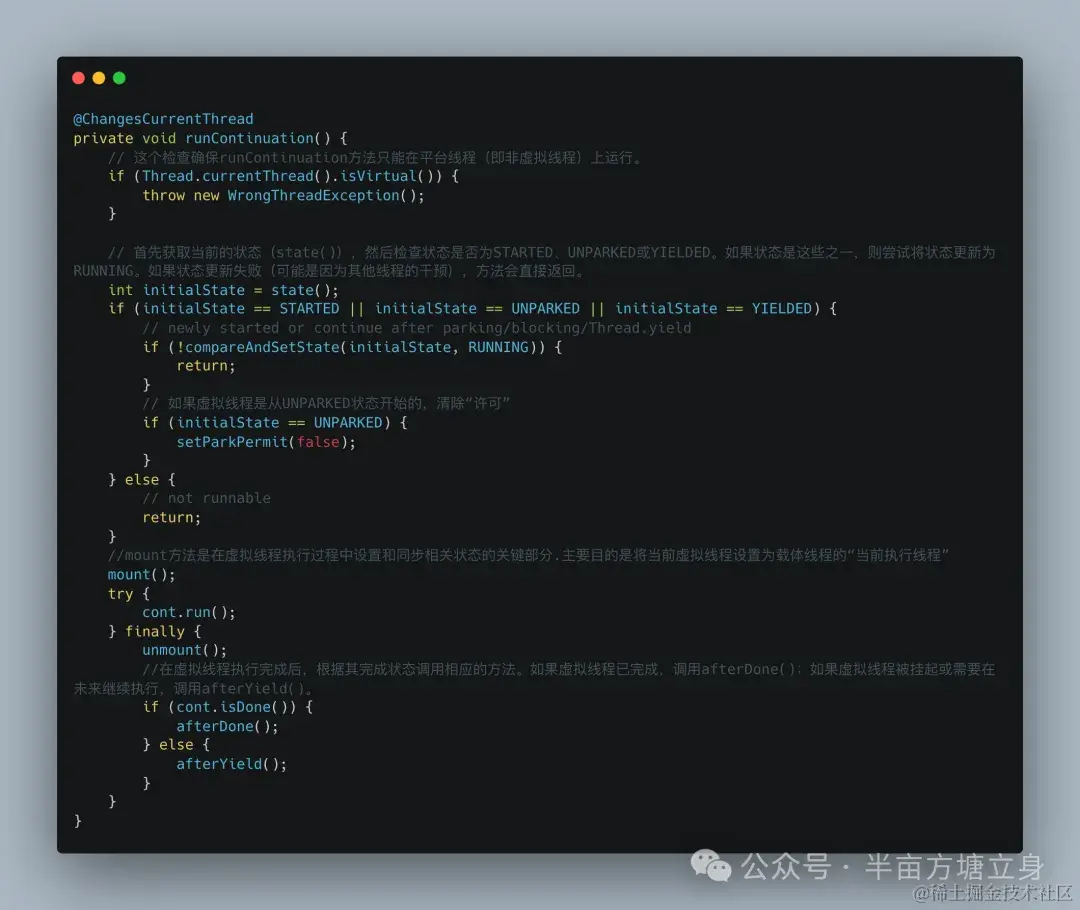Click the 'private void runContinuation() {' line
The width and height of the screenshot is (1080, 910).
coord(210,138)
